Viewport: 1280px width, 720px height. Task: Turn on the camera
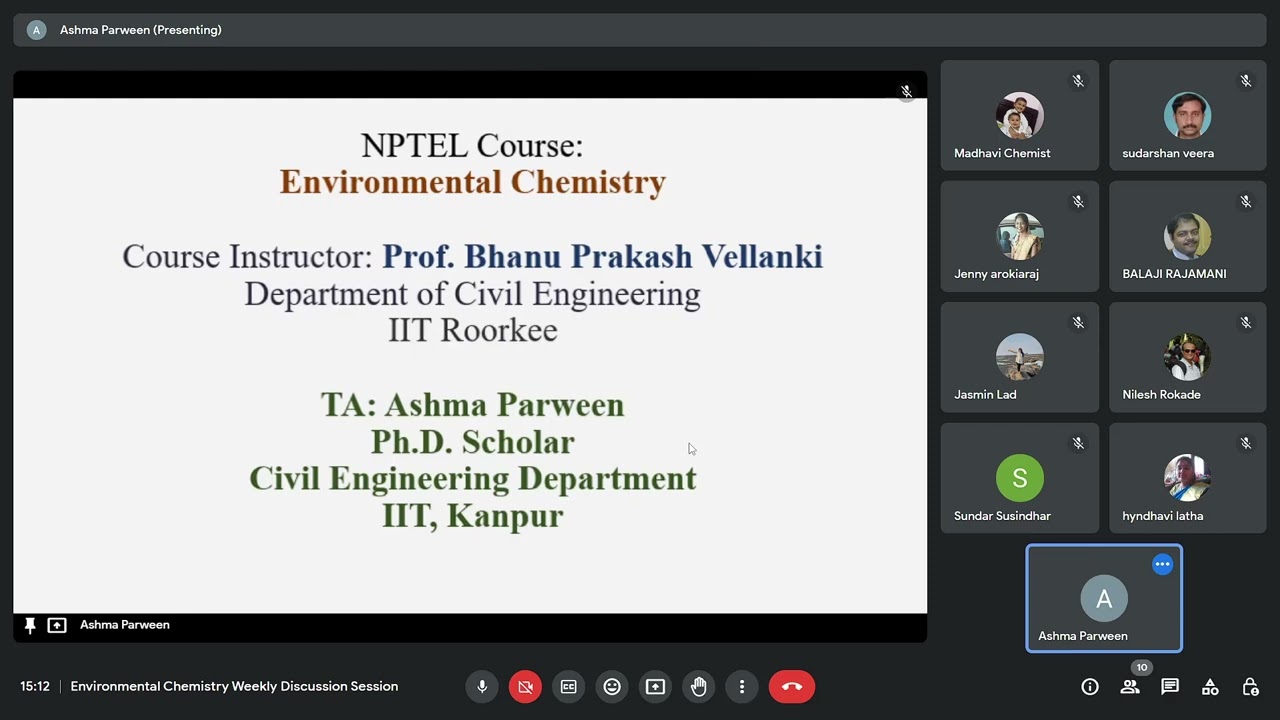coord(525,687)
